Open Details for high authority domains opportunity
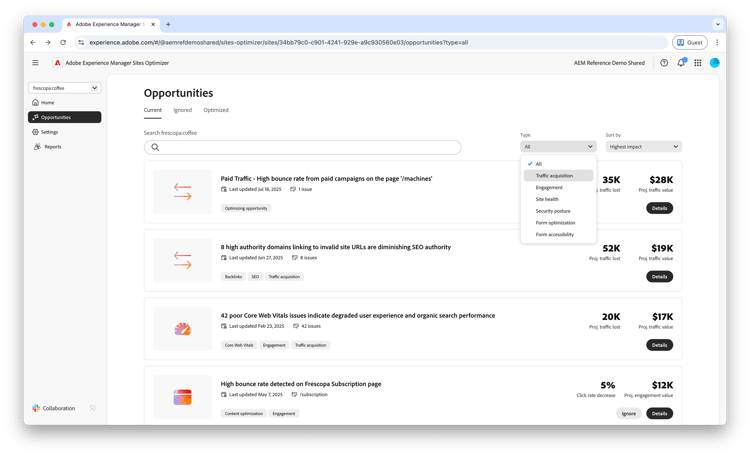 [x=660, y=277]
